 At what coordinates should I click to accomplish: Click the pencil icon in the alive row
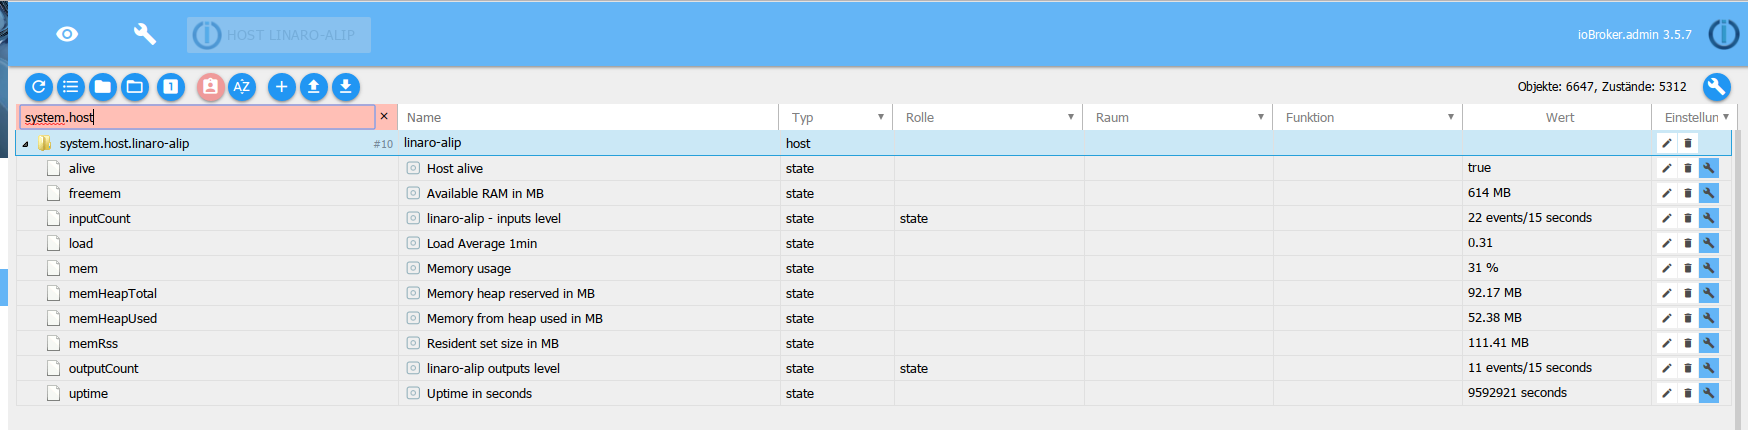coord(1667,168)
